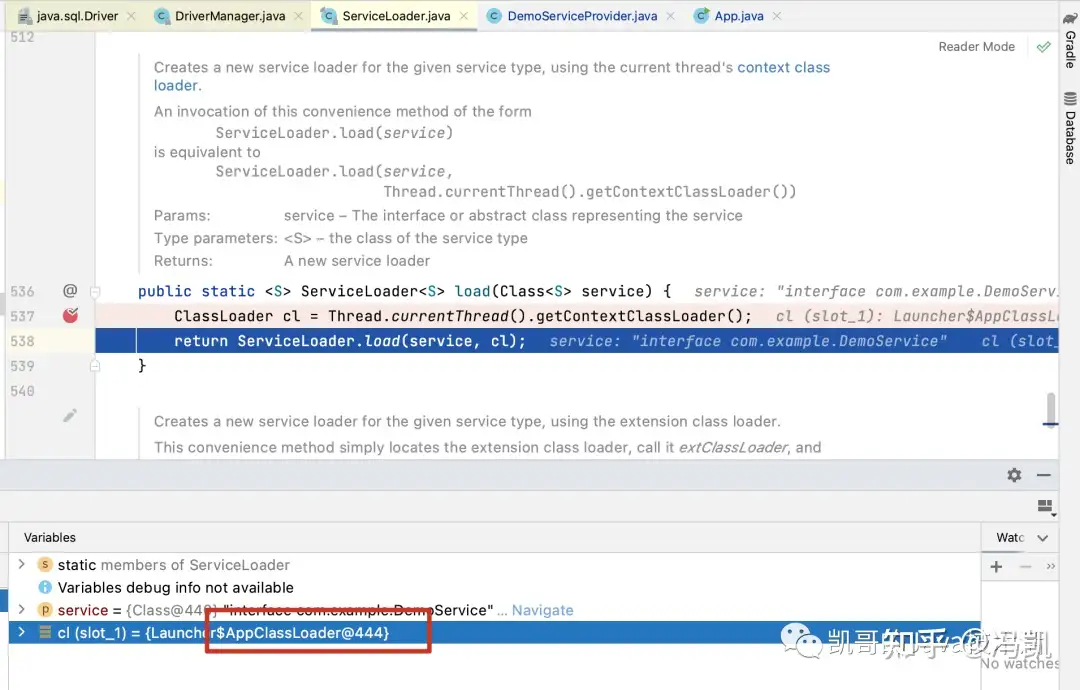Switch to the App.java tab

pos(738,16)
